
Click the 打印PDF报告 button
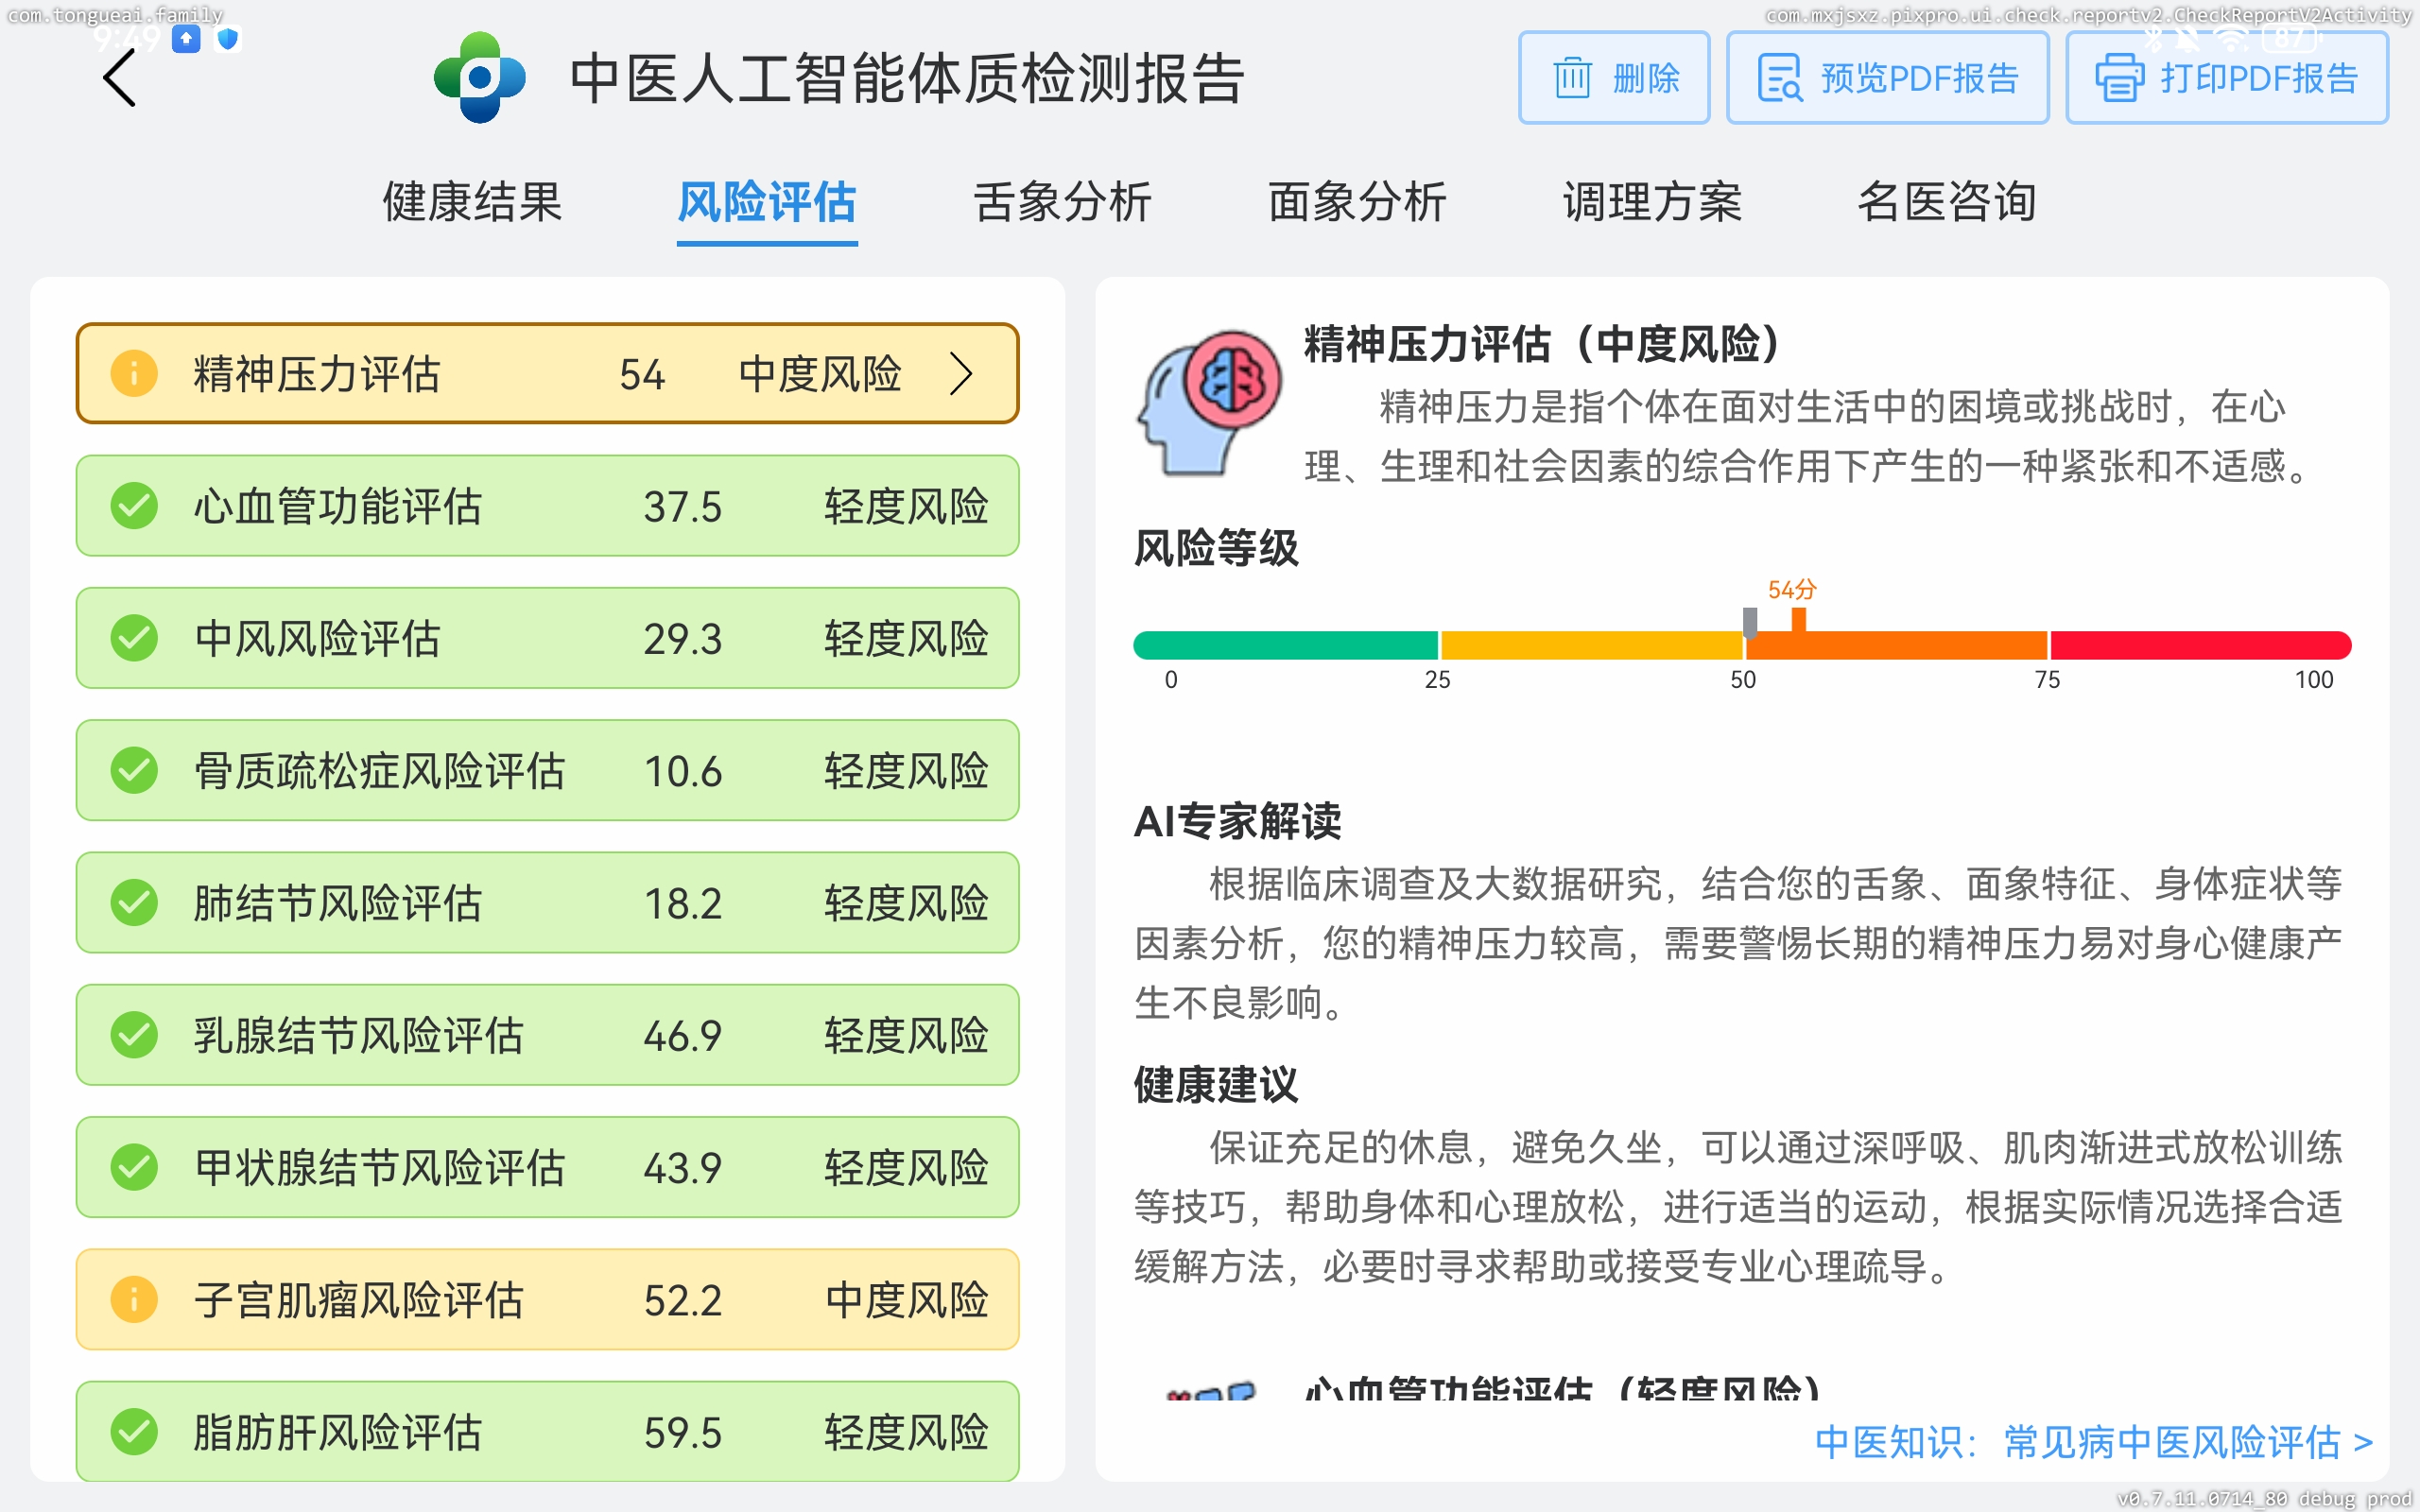pos(2227,78)
